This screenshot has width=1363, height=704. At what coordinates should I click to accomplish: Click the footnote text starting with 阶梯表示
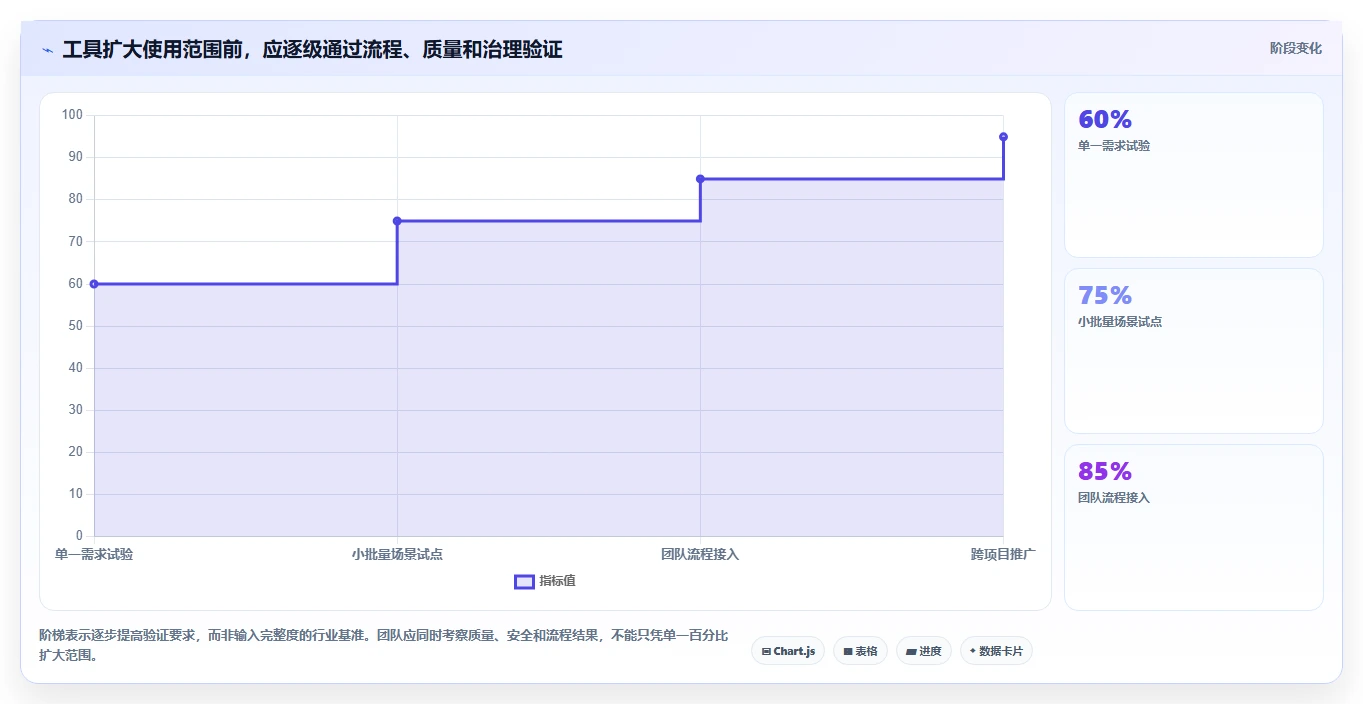(383, 645)
